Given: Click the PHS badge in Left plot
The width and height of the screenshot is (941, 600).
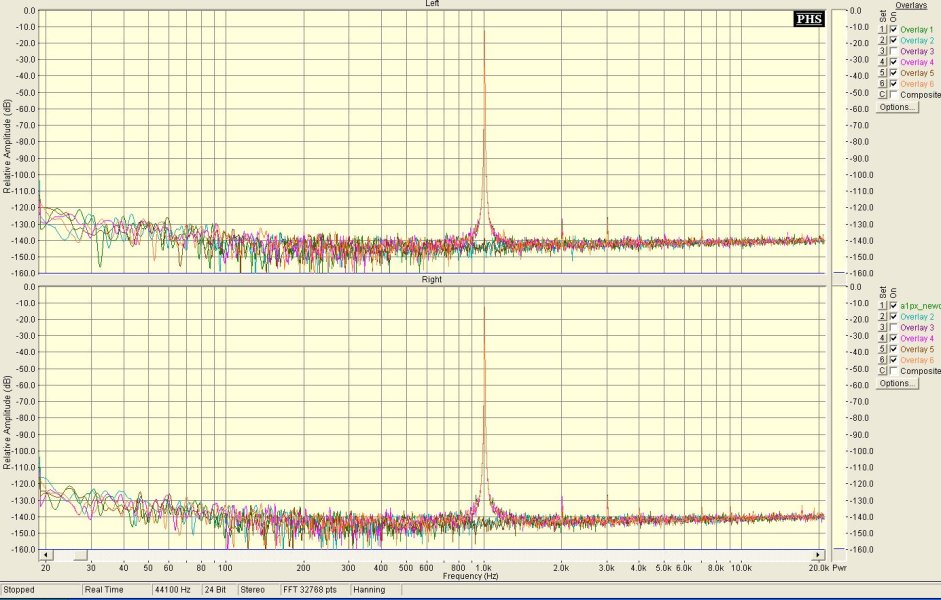Looking at the screenshot, I should click(809, 19).
